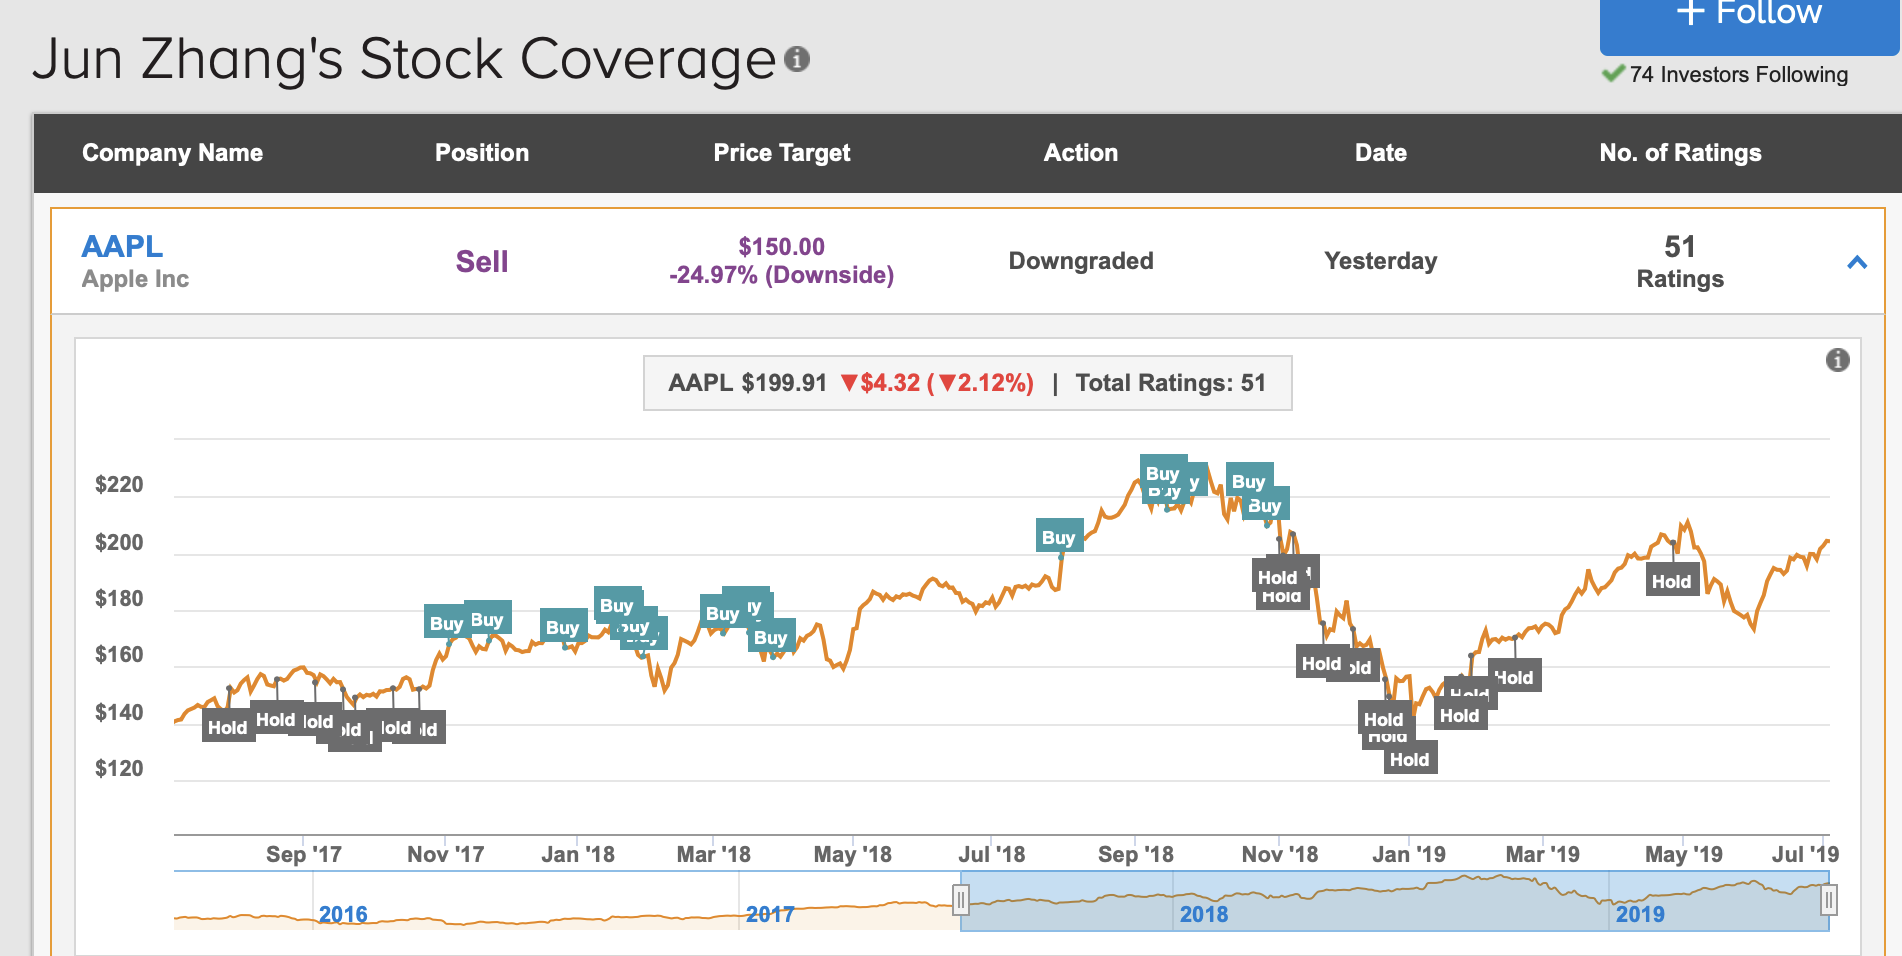Click the $120 price axis label
The width and height of the screenshot is (1902, 956).
[119, 769]
